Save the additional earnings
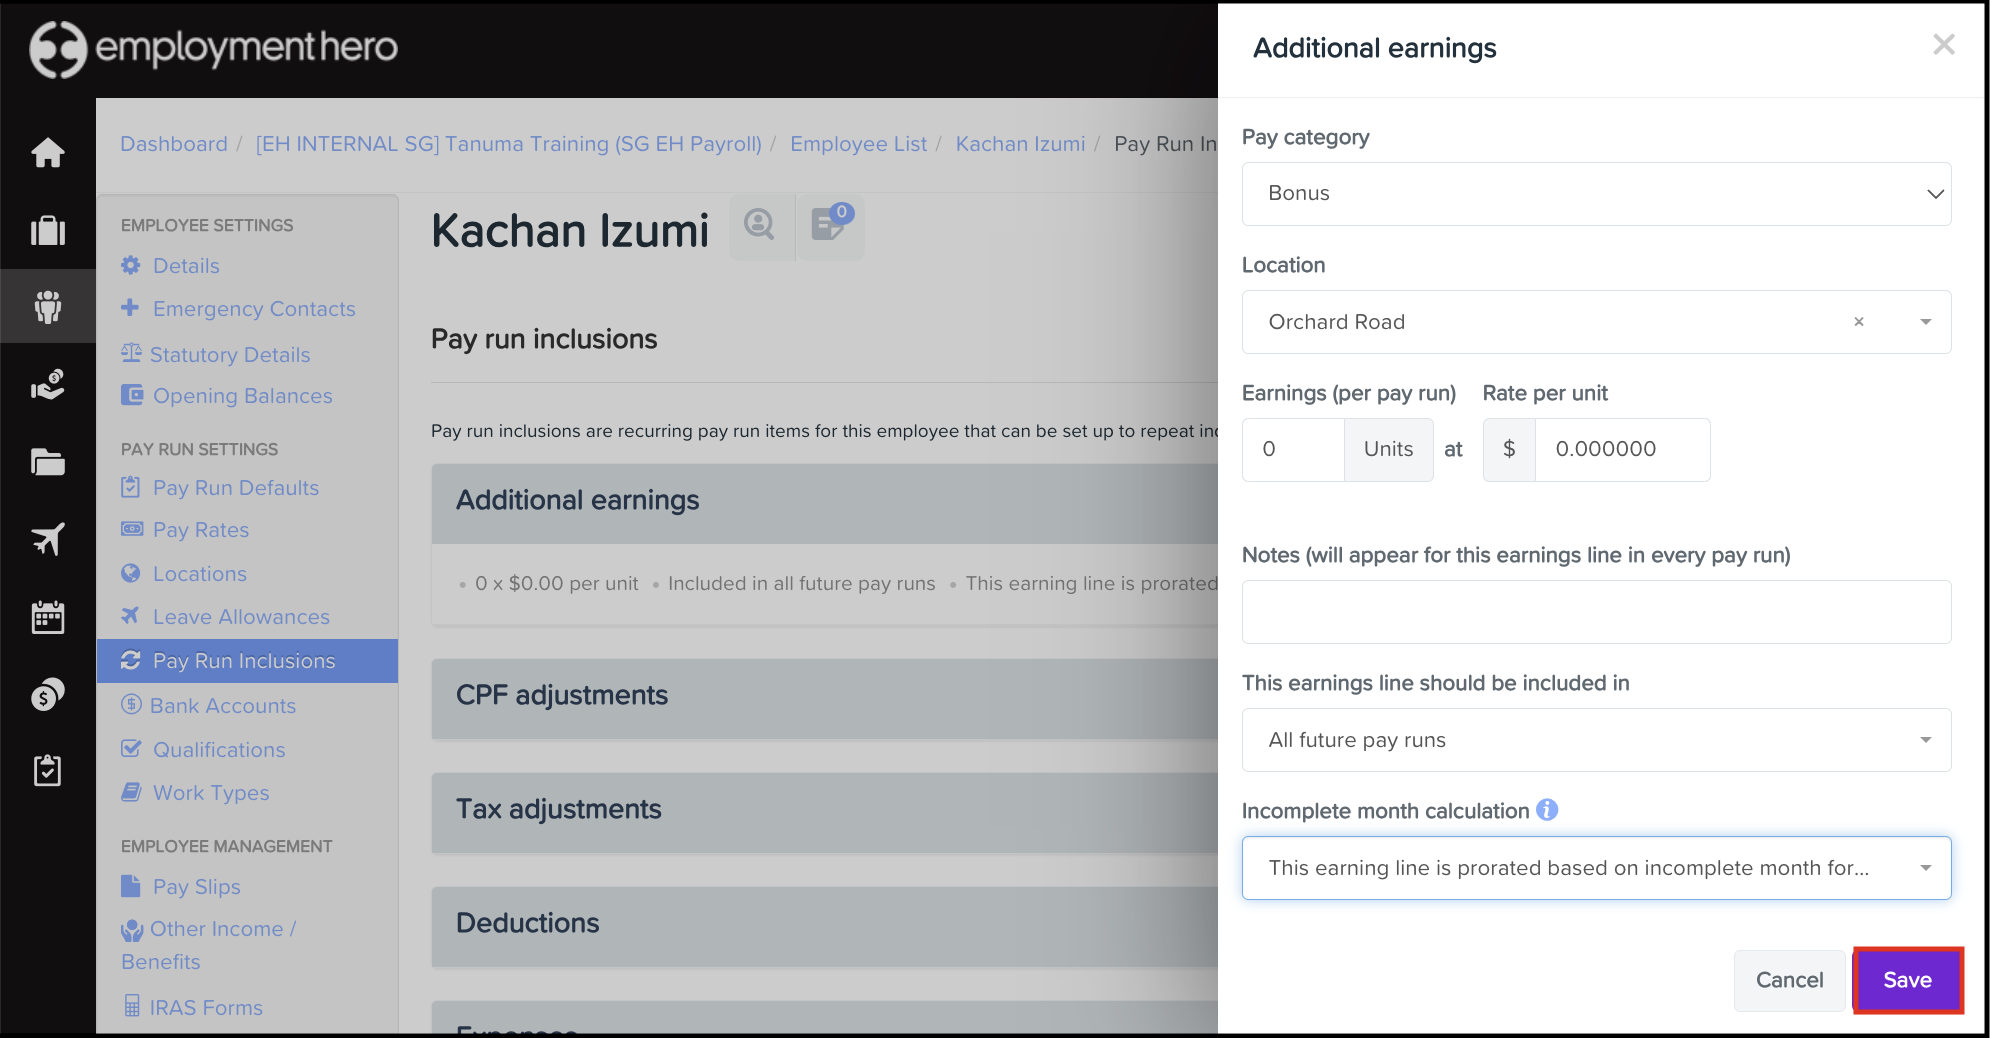Image resolution: width=1990 pixels, height=1038 pixels. tap(1908, 980)
